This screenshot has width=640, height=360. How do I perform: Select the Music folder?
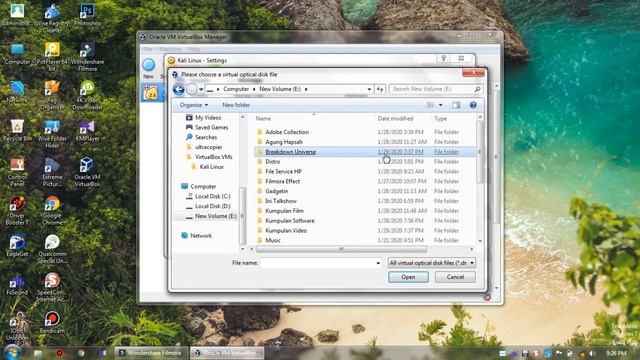[x=364, y=240]
